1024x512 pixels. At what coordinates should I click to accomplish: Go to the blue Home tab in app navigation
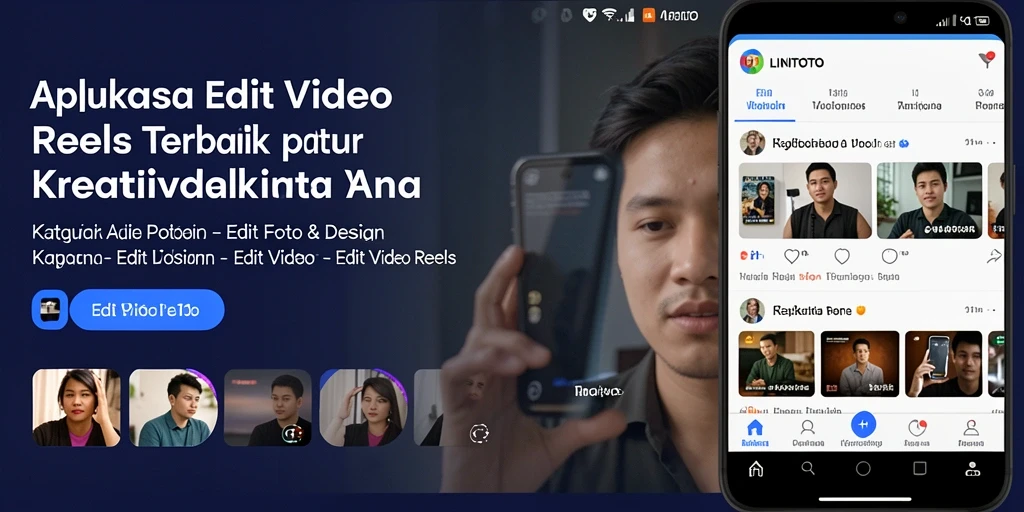[x=755, y=433]
